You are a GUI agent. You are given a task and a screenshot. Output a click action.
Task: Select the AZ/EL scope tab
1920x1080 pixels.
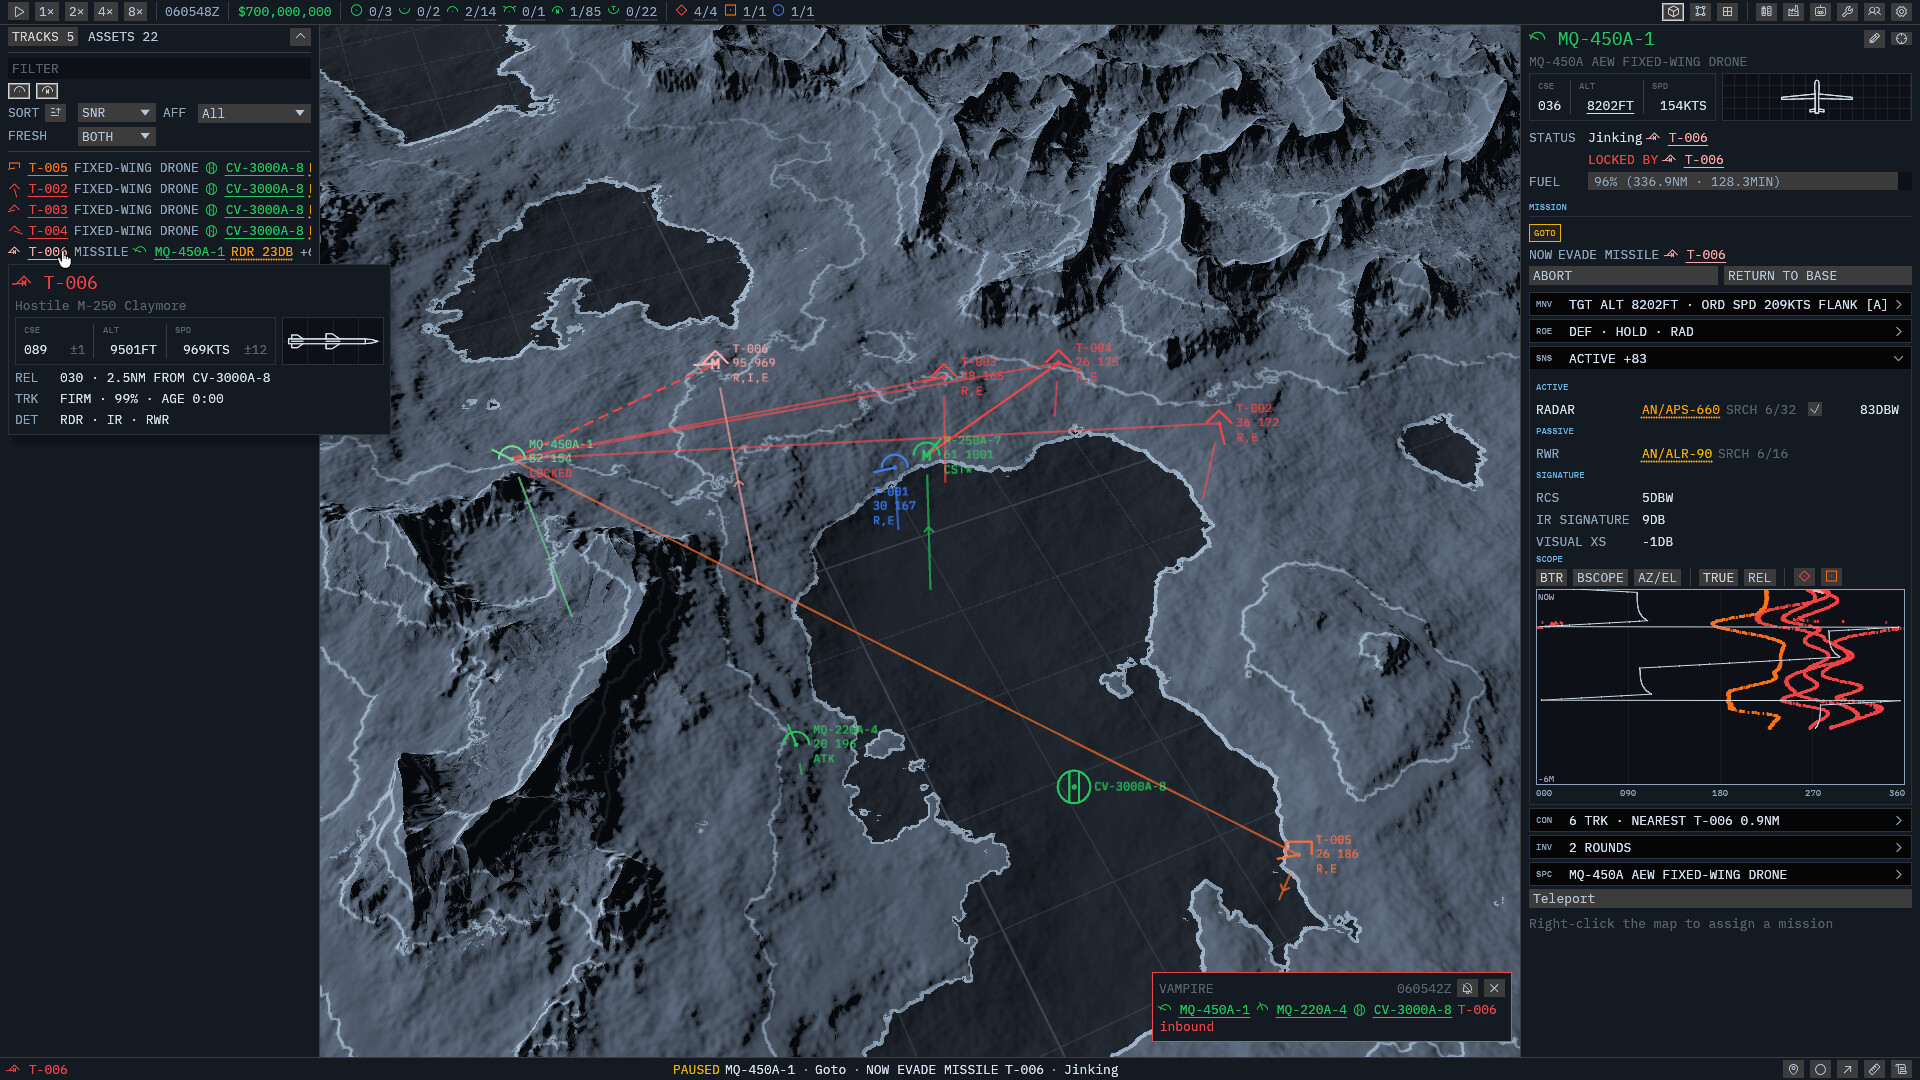click(1657, 578)
